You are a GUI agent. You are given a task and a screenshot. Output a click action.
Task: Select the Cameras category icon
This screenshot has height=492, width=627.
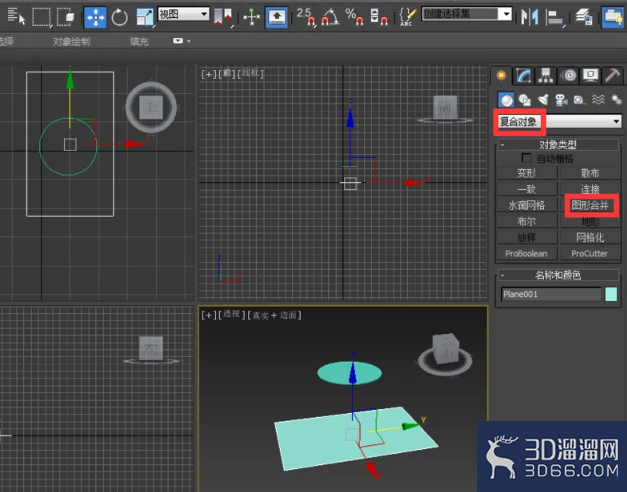click(x=561, y=100)
